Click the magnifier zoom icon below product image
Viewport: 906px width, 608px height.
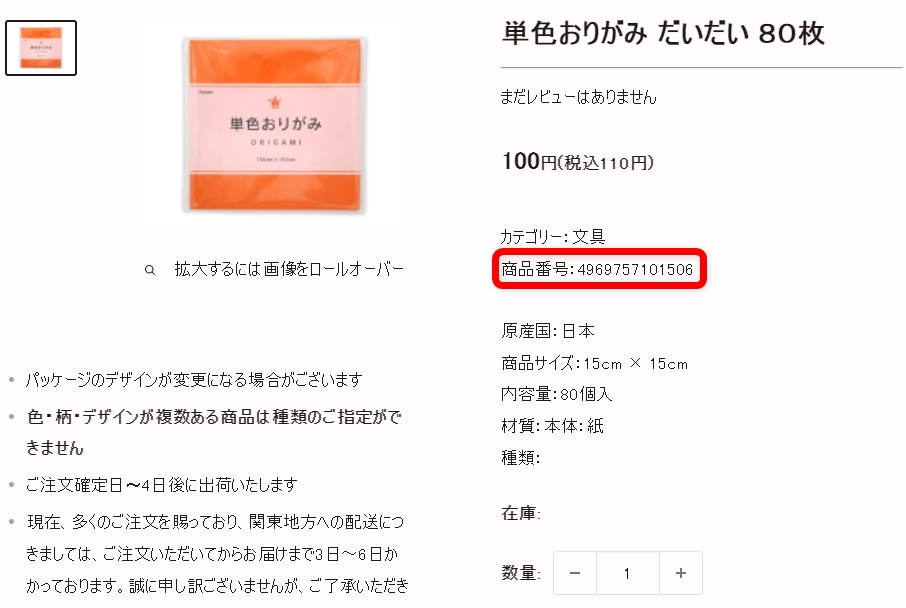pyautogui.click(x=150, y=270)
